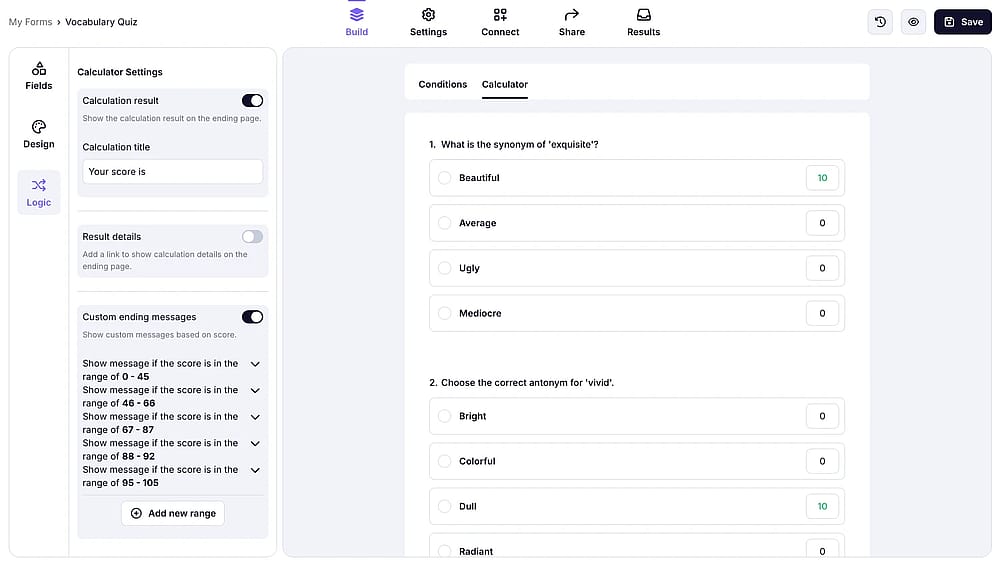Click the Calculator Settings heading
Viewport: 1000px width, 566px height.
pos(120,72)
